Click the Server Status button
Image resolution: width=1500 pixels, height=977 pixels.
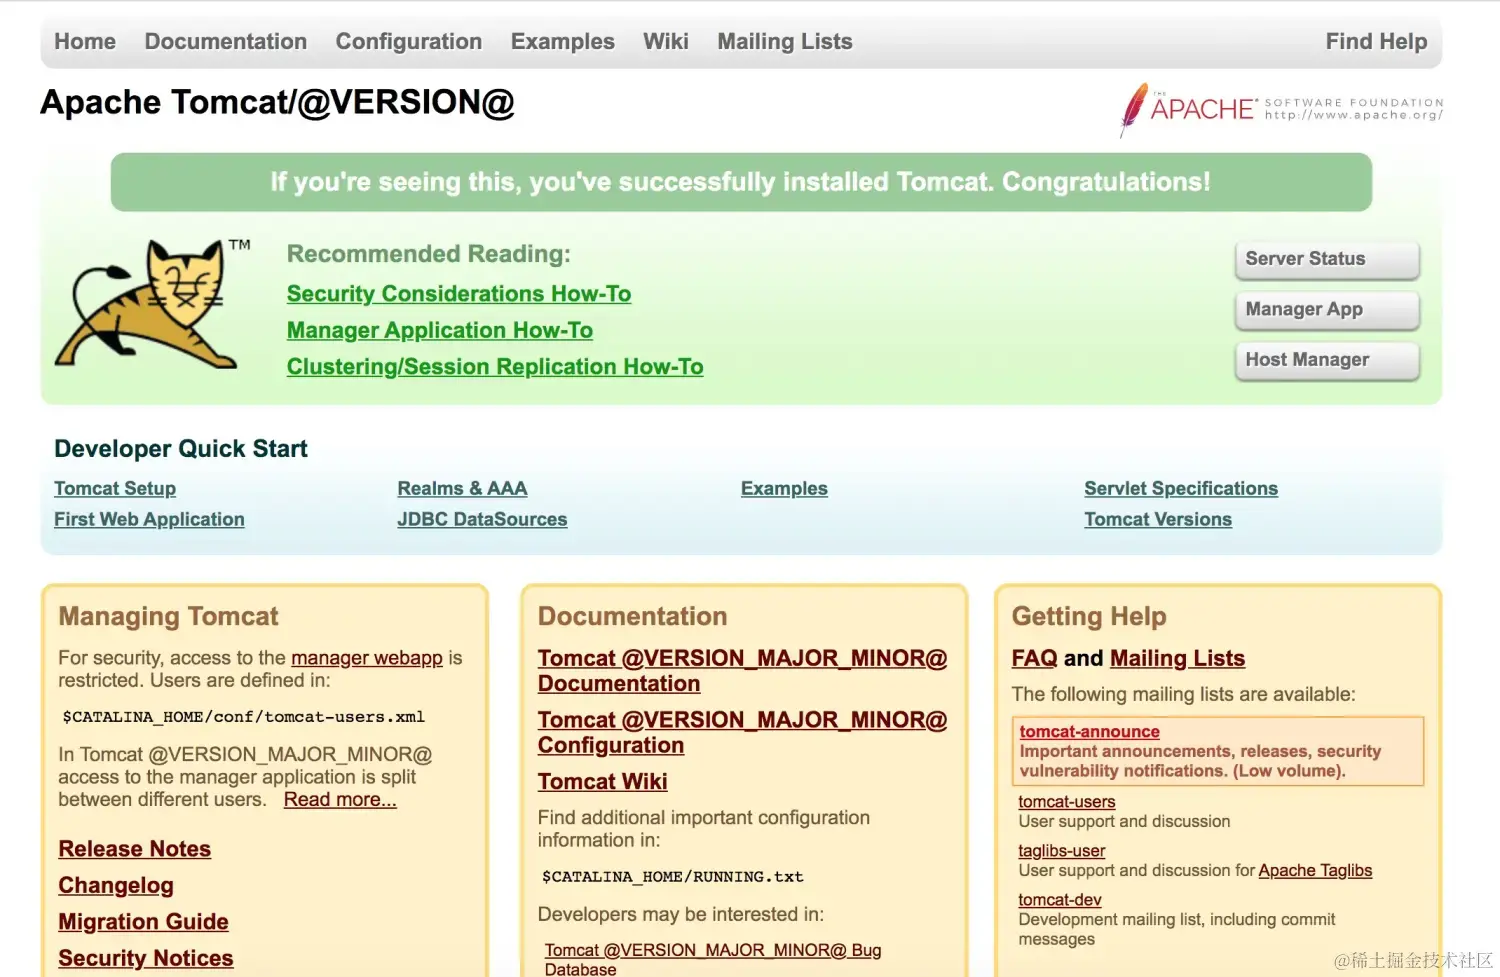(x=1327, y=259)
